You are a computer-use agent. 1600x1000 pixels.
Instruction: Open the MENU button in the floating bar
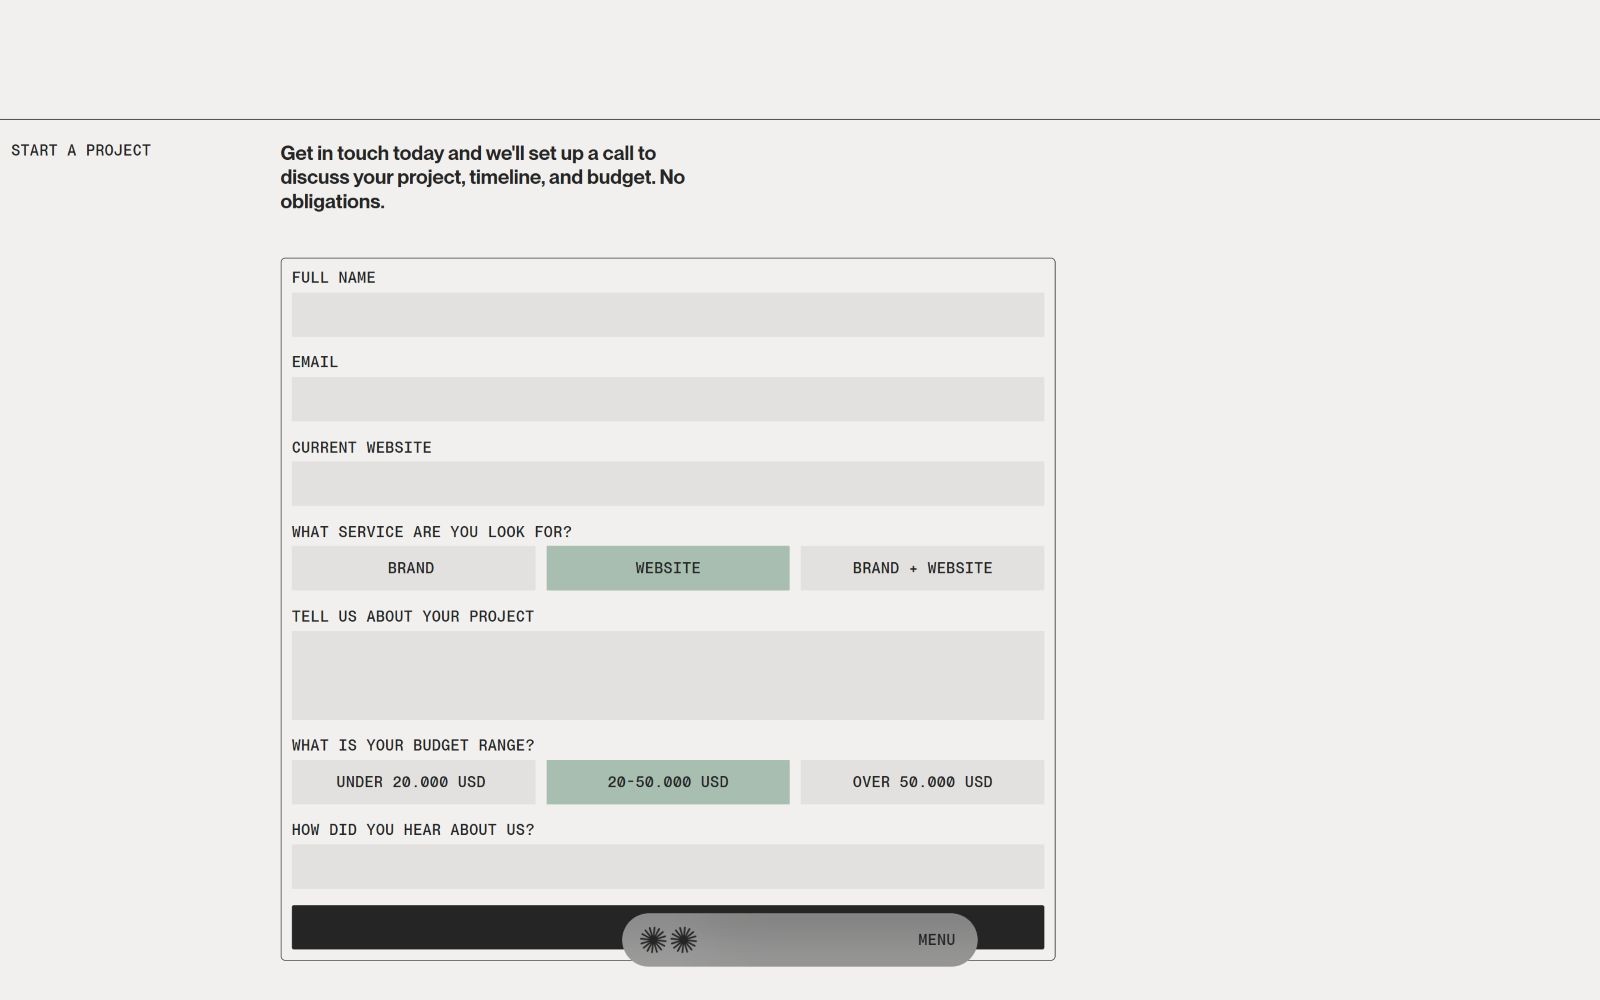[936, 940]
